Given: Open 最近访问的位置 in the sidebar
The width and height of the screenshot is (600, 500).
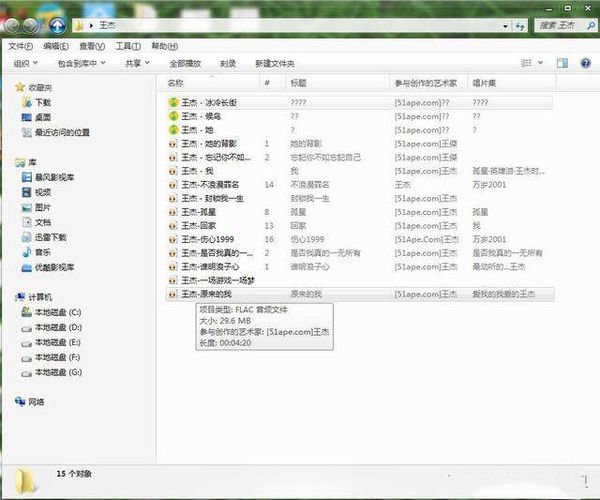Looking at the screenshot, I should coord(56,132).
